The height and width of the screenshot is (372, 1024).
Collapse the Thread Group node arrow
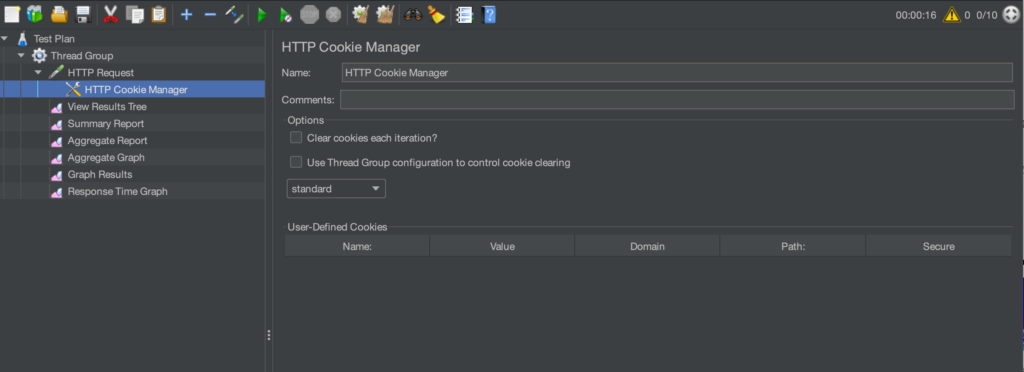tap(22, 55)
